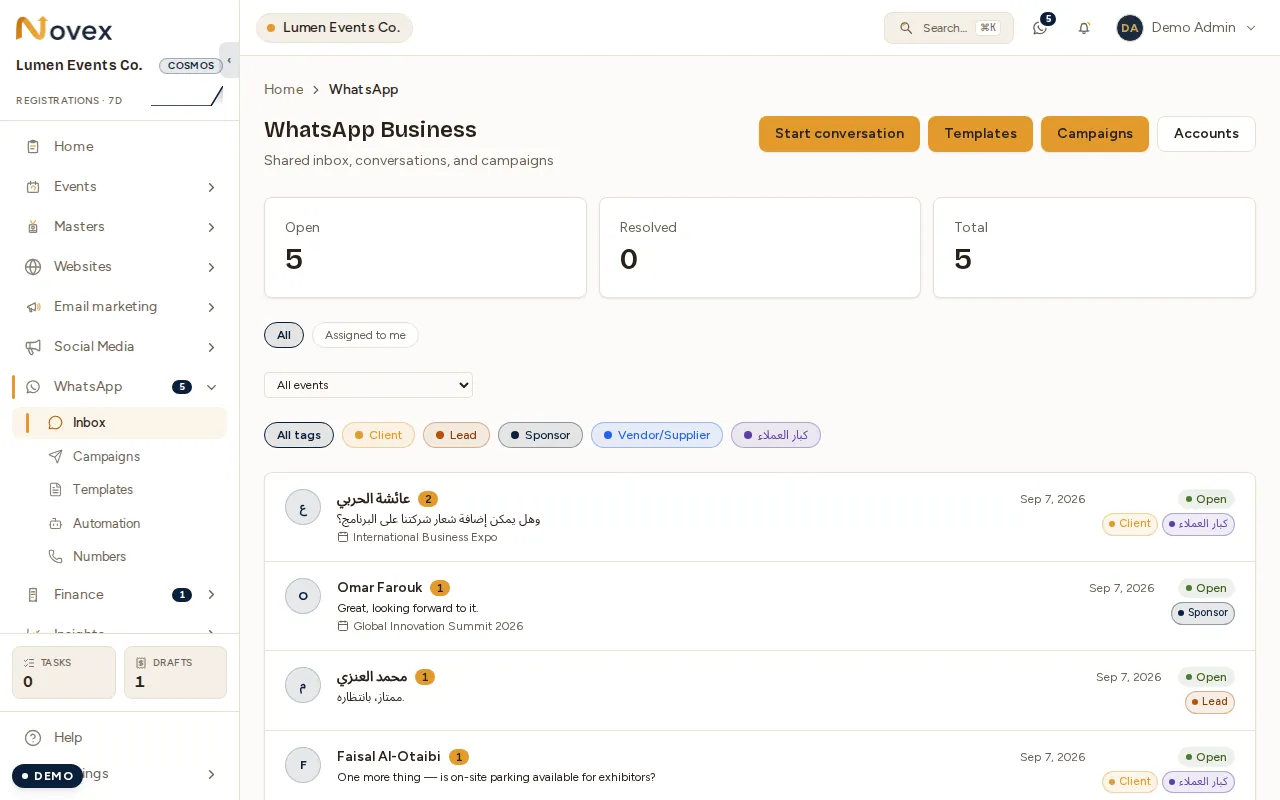Click the Novex logo
This screenshot has width=1280, height=800.
(x=64, y=29)
